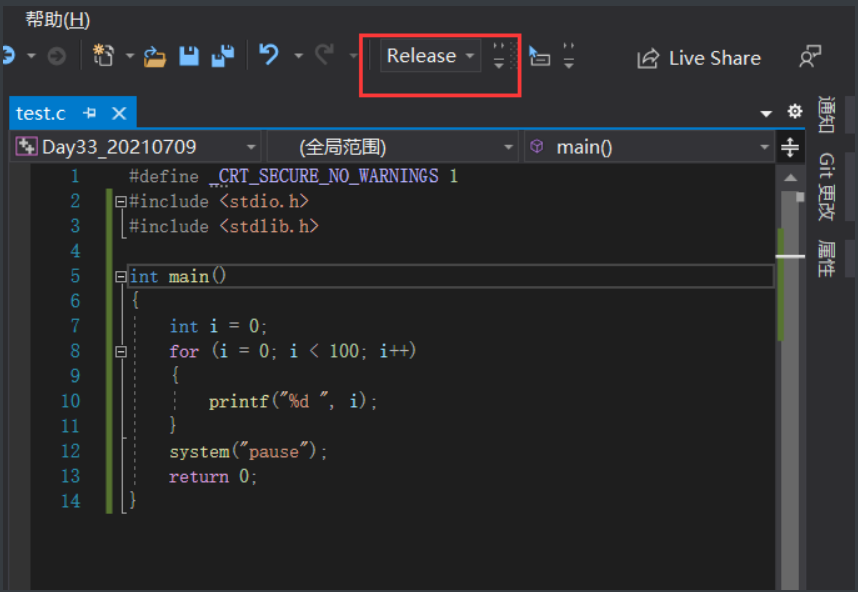Select the test.c editor tab

[x=41, y=113]
